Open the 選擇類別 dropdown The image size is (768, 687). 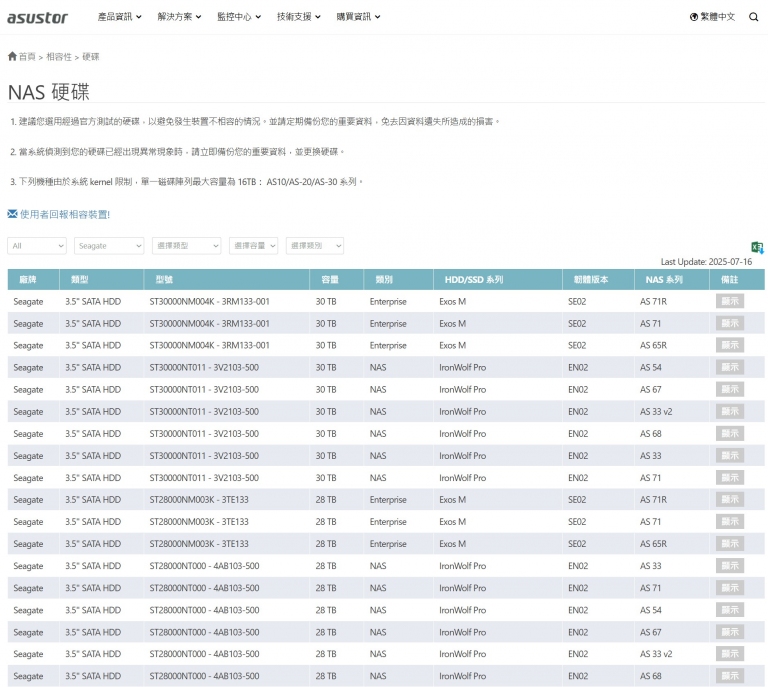[315, 246]
